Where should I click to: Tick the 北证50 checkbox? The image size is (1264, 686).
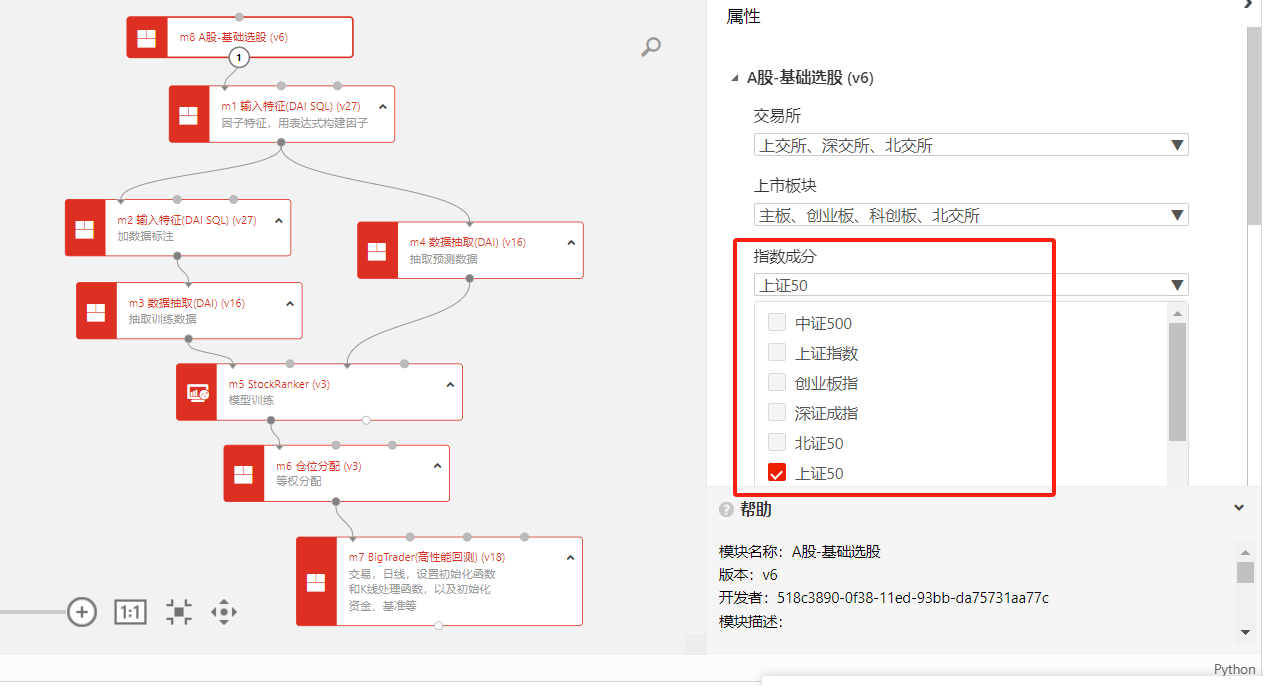(x=777, y=443)
